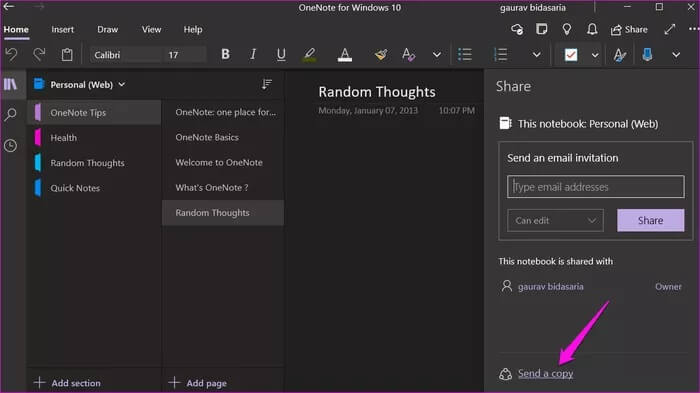This screenshot has height=393, width=700.
Task: Click the Dictate microphone icon
Action: (647, 54)
